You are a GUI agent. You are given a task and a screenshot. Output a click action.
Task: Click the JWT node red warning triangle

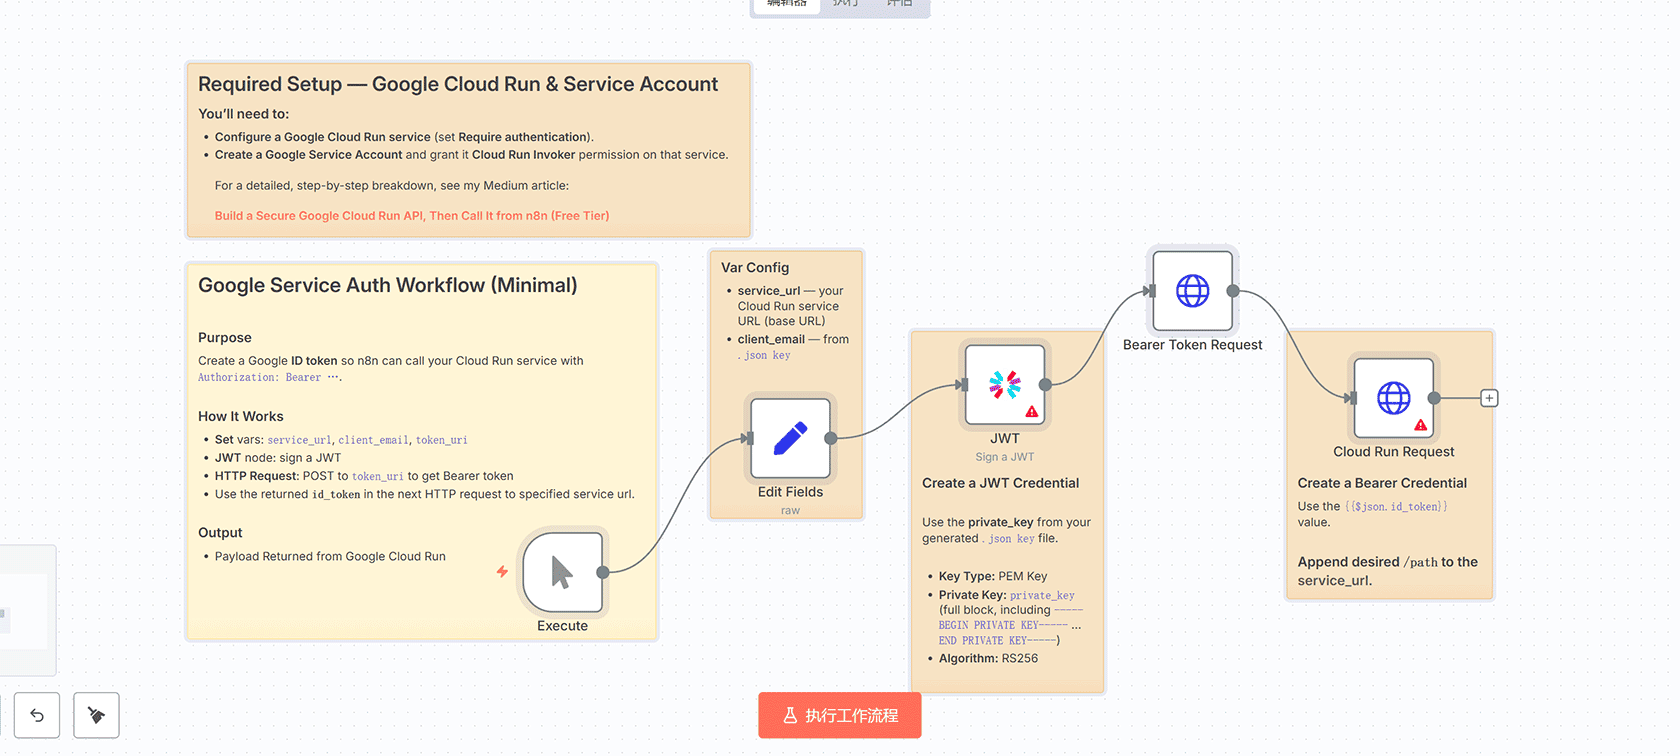1031,412
